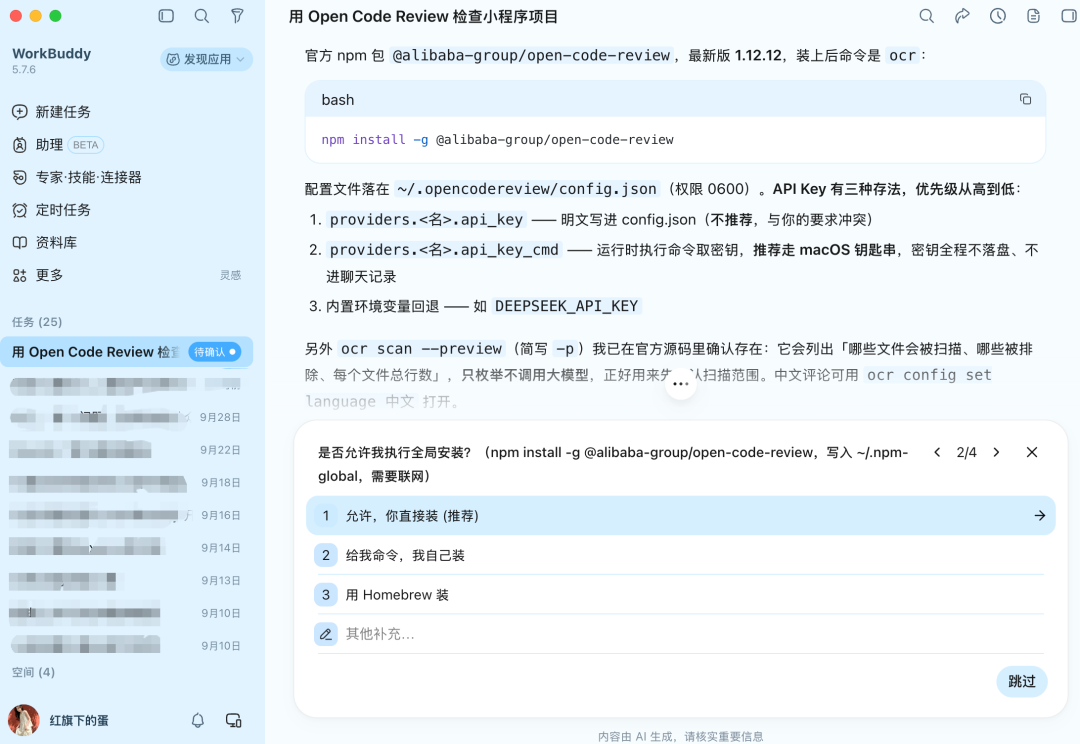This screenshot has width=1080, height=744.
Task: Click the 跳过 skip button
Action: coord(1021,681)
